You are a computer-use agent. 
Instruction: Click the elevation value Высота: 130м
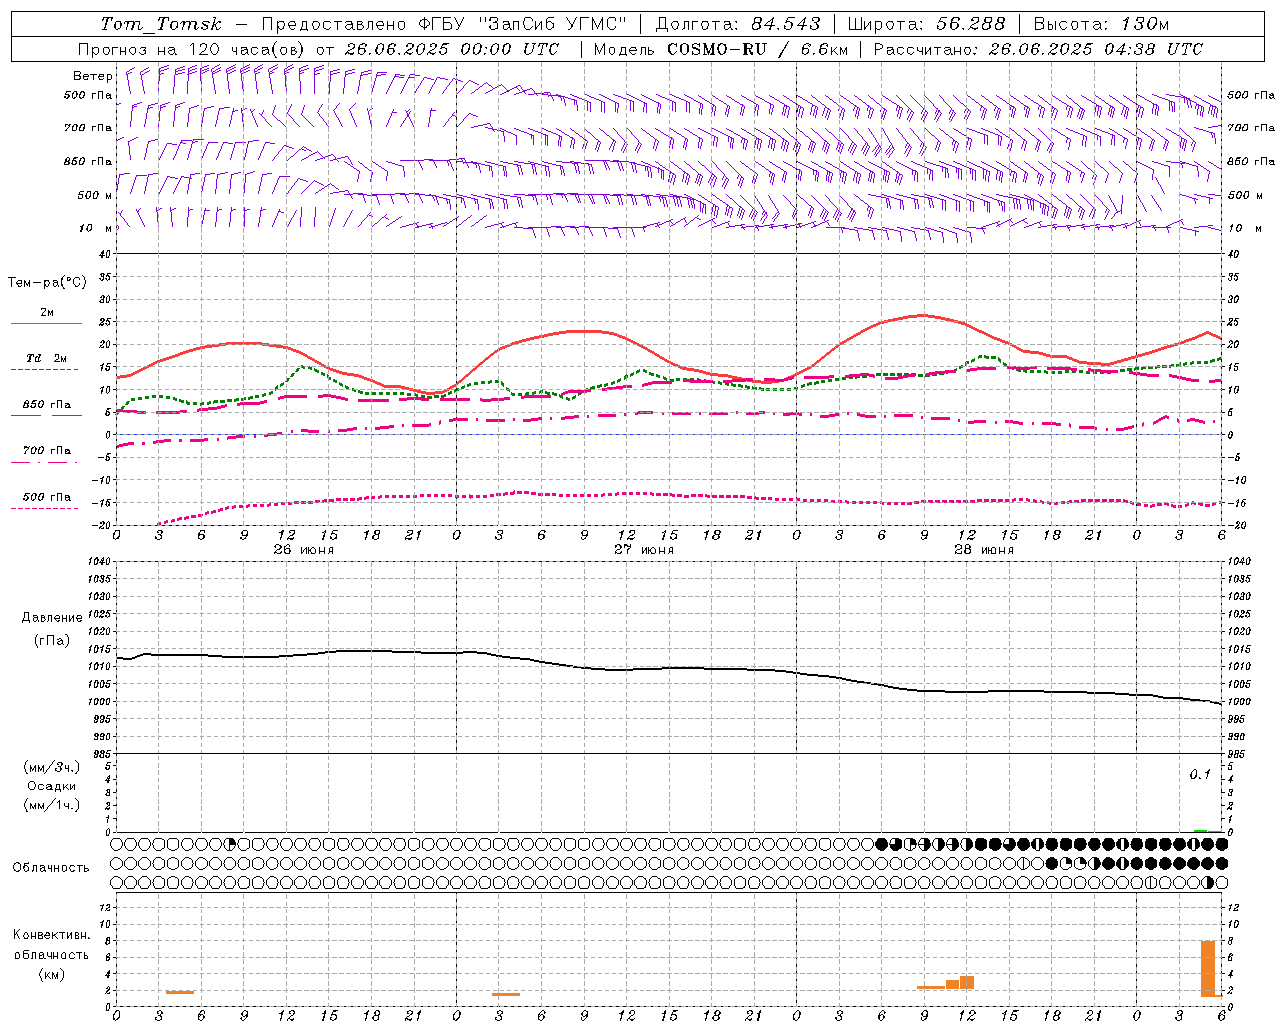1101,24
